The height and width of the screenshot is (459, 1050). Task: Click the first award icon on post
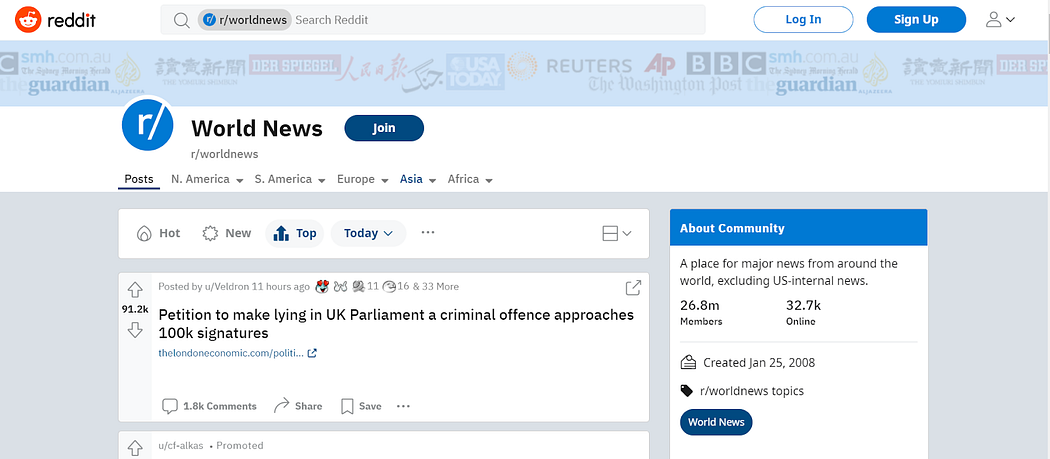coord(322,286)
